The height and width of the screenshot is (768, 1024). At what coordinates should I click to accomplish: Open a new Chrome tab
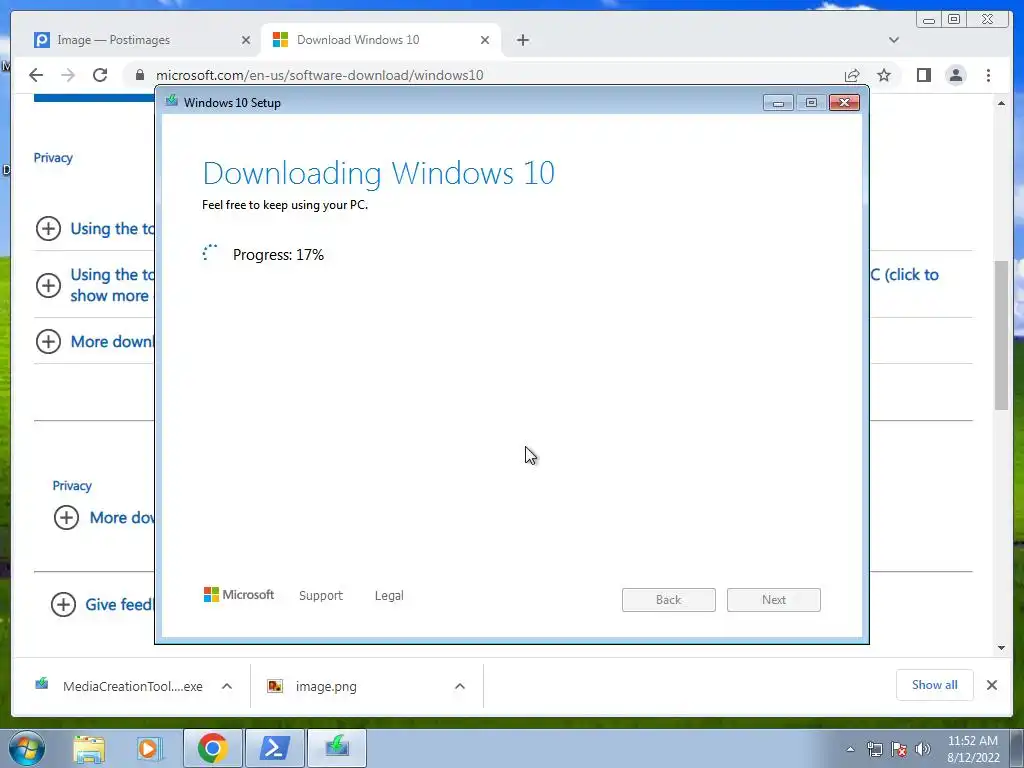tap(522, 40)
